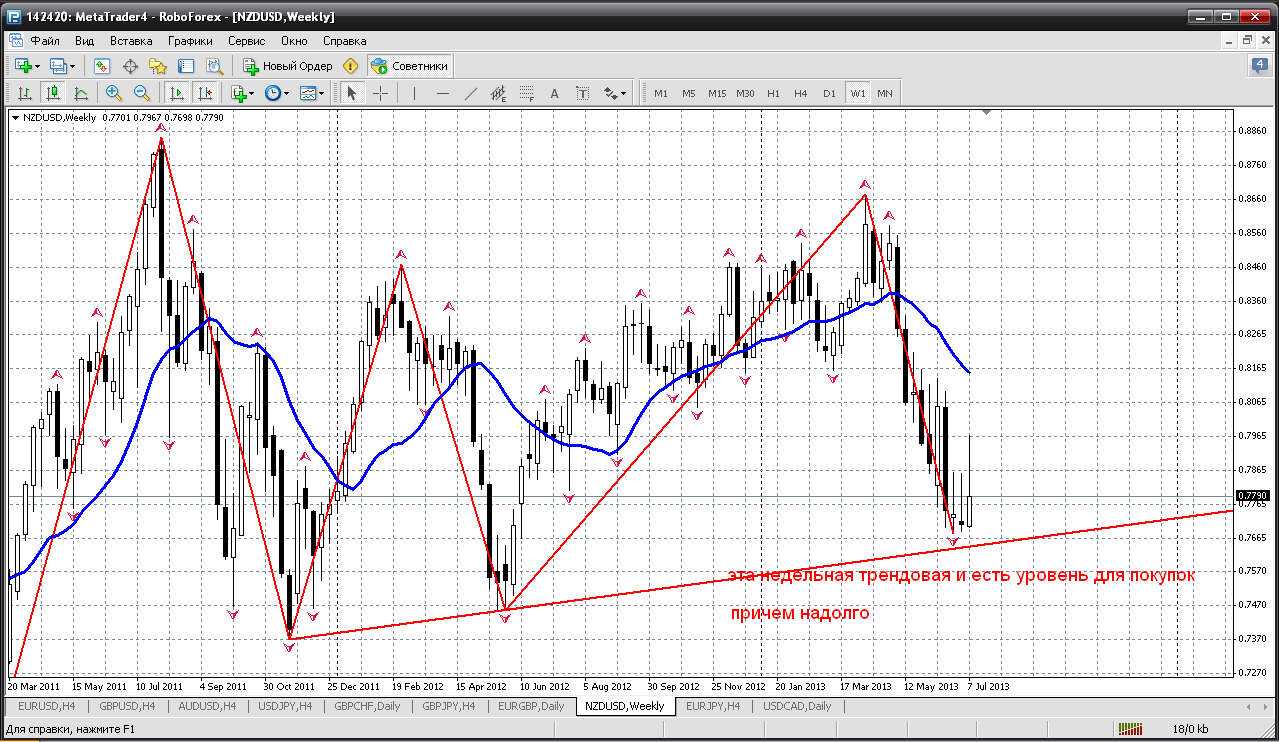The width and height of the screenshot is (1279, 742).
Task: Zoom in the chart with magnifier plus
Action: tap(114, 93)
